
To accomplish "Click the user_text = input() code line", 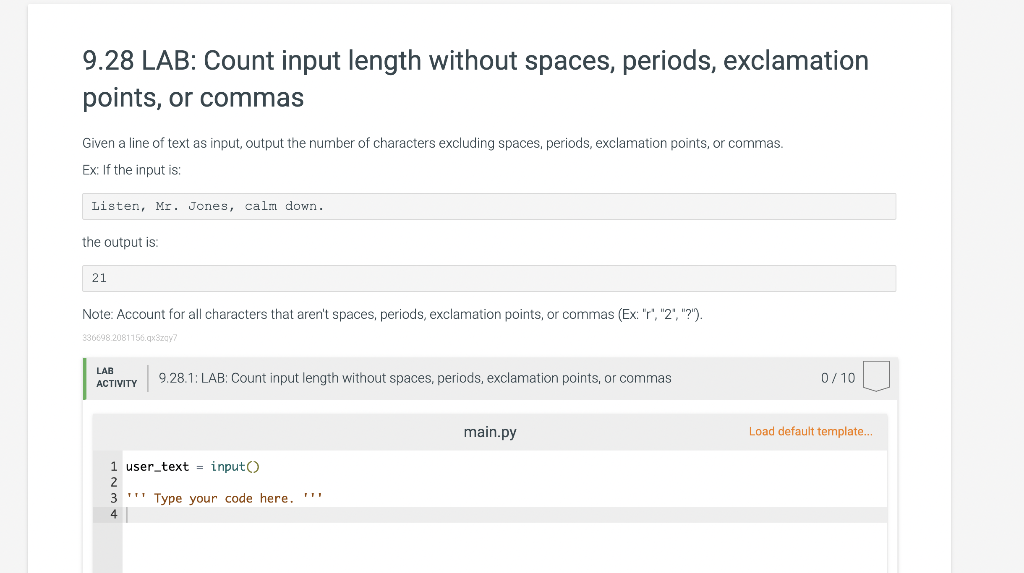I will (193, 466).
